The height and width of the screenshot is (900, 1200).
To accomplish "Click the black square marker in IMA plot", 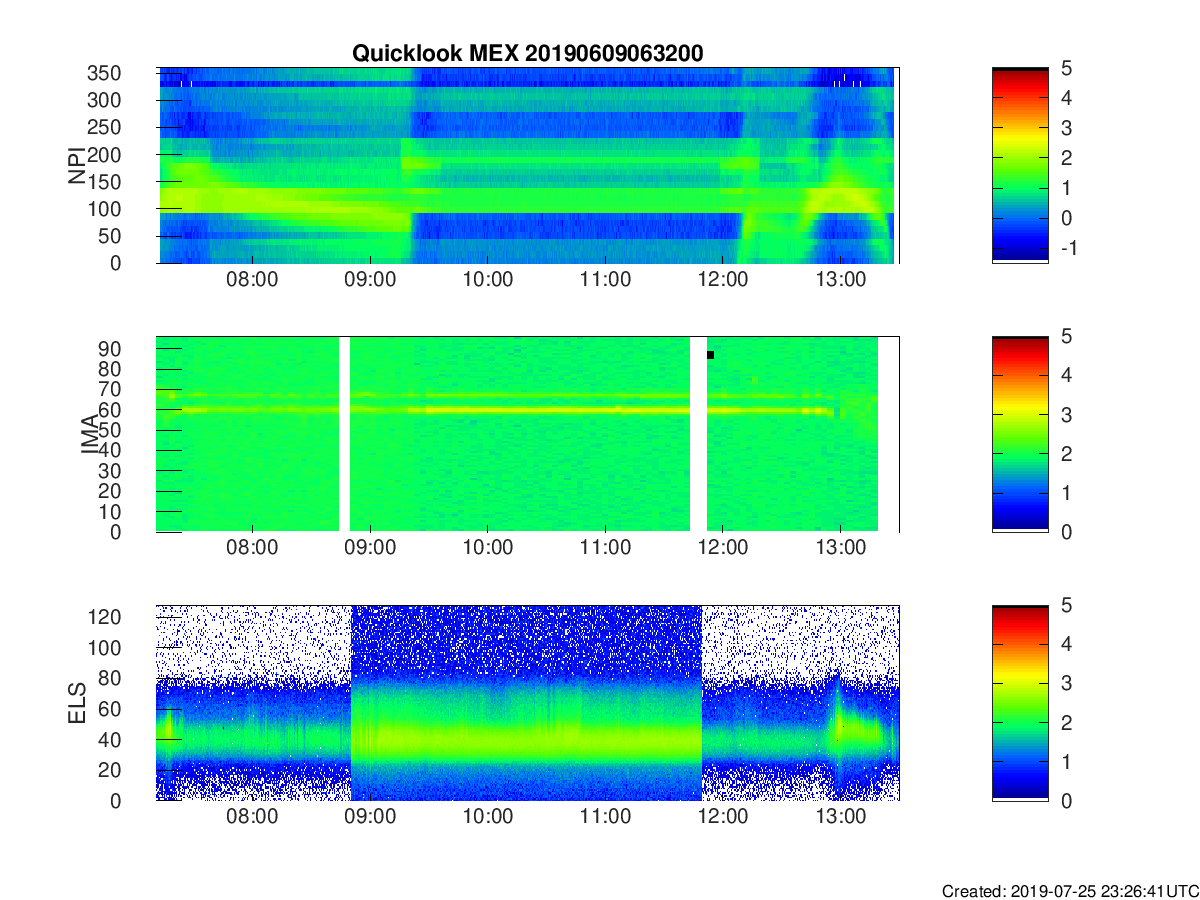I will coord(710,355).
